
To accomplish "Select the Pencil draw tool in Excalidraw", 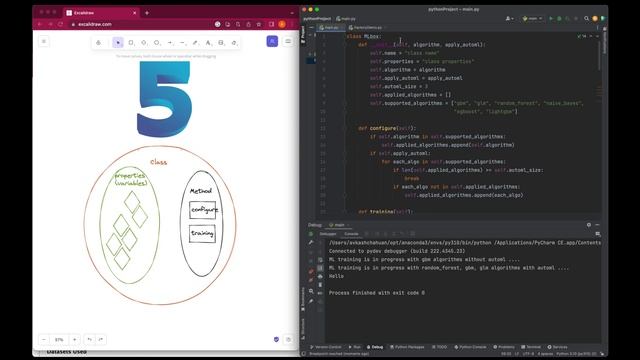I will (x=196, y=42).
